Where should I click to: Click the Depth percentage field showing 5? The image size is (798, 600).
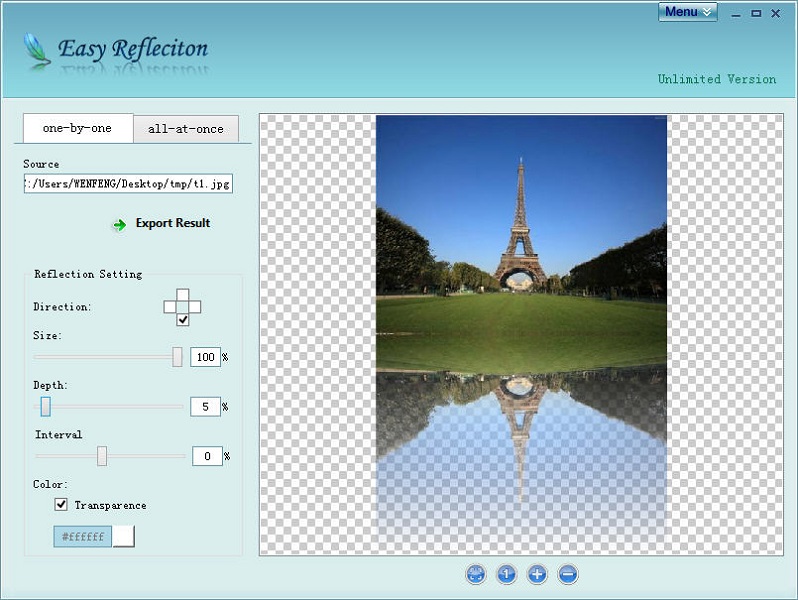[205, 407]
